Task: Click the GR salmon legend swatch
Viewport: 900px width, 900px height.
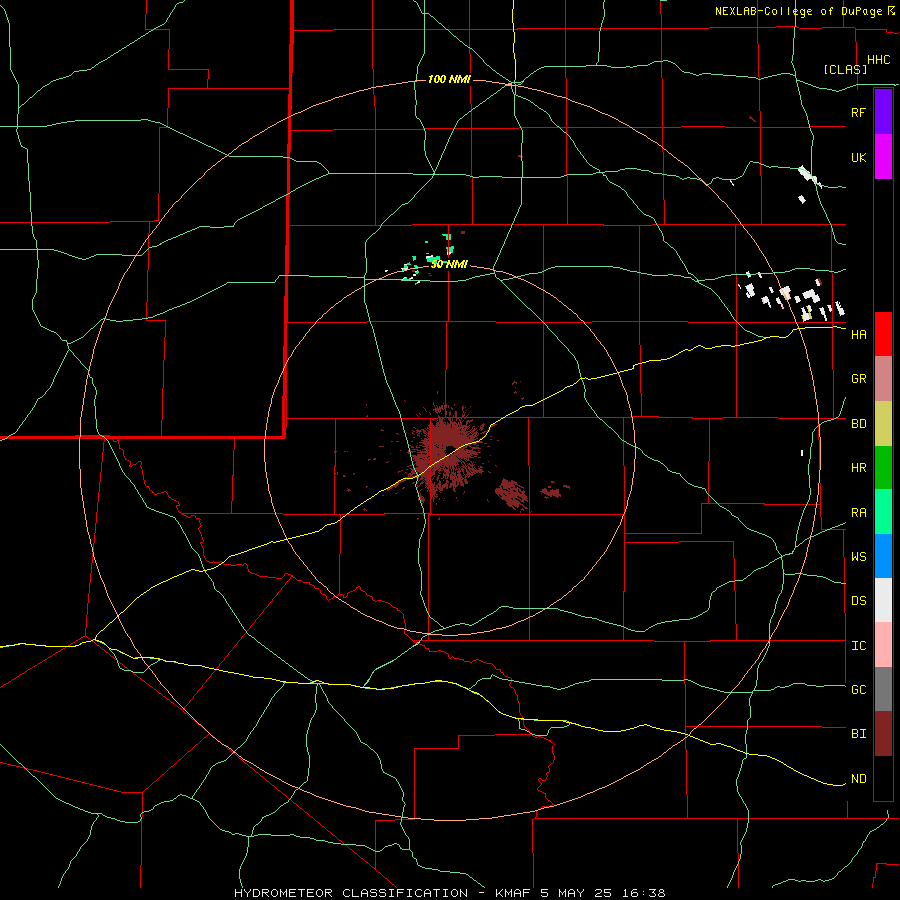Action: click(883, 378)
